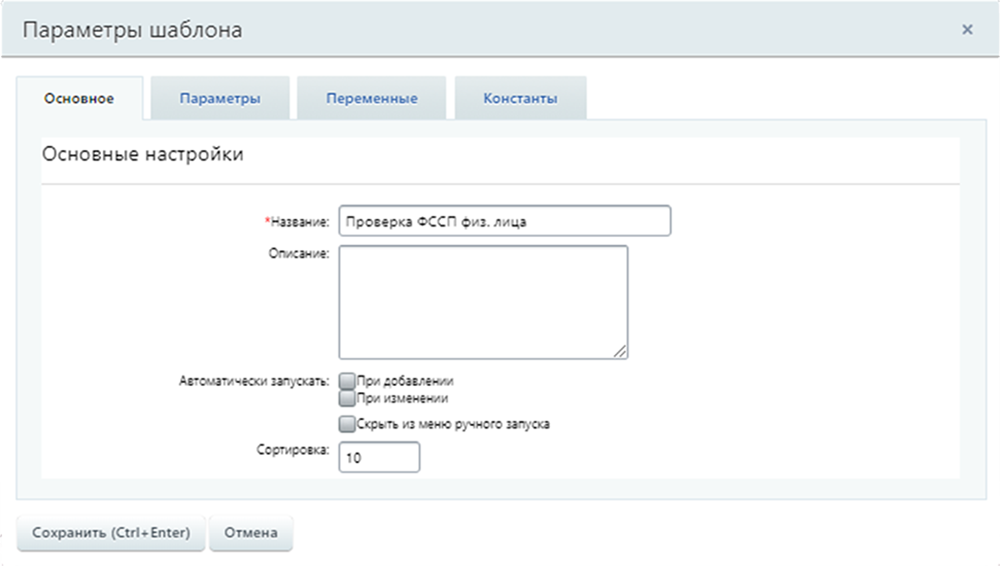
Task: Click the Сортировка number field
Action: [379, 457]
